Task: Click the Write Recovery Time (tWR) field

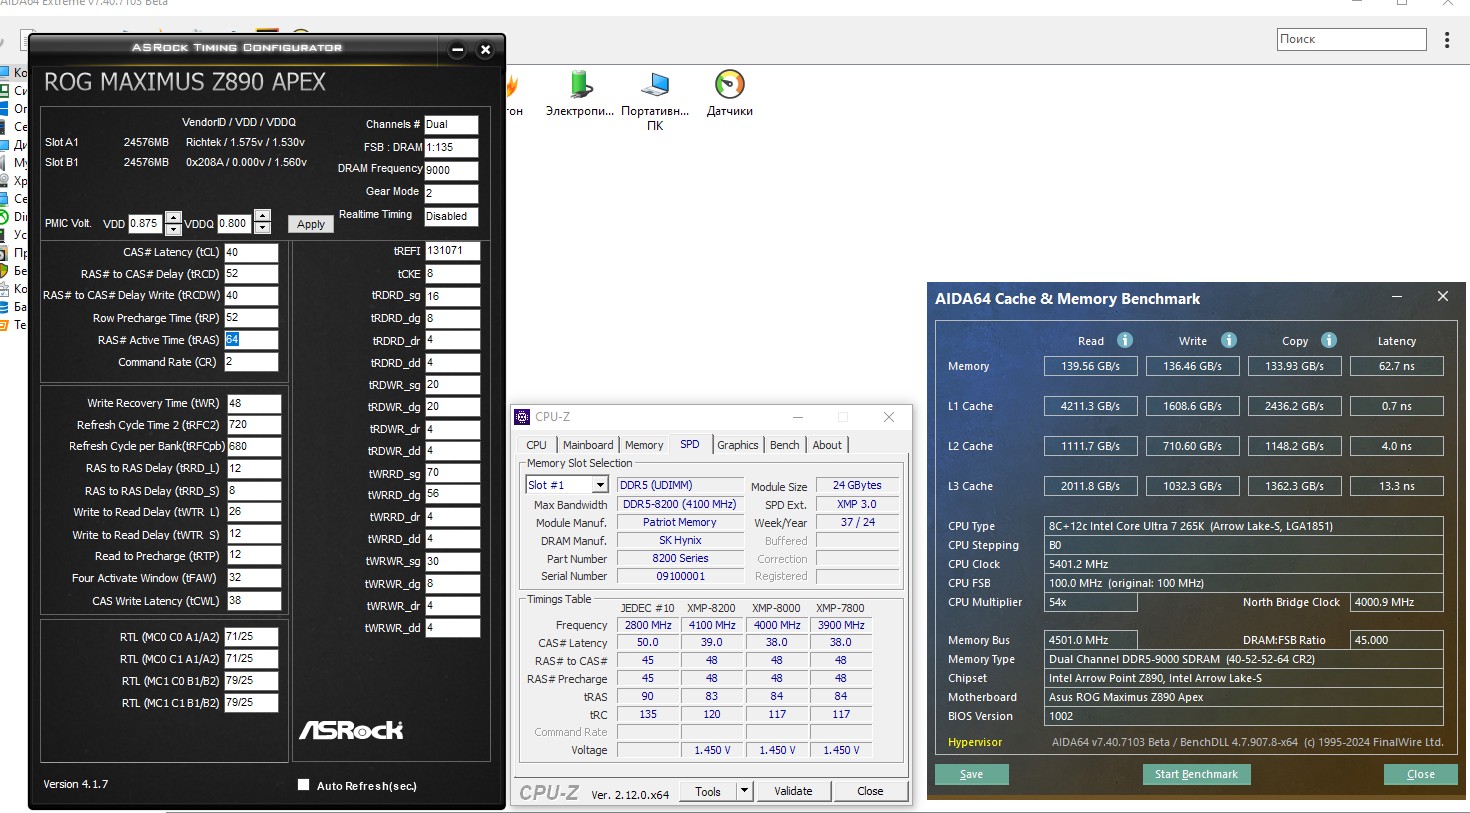Action: pyautogui.click(x=254, y=403)
